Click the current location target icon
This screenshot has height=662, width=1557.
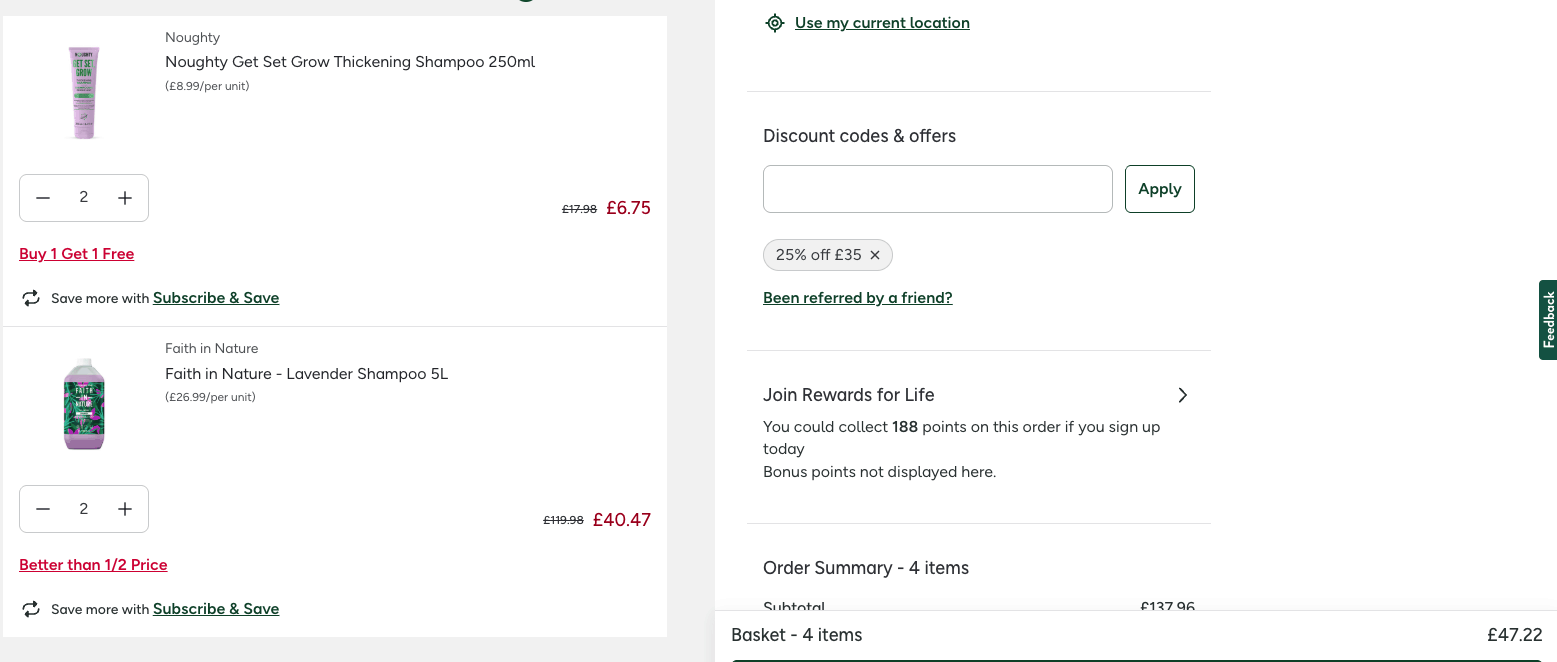(x=774, y=23)
